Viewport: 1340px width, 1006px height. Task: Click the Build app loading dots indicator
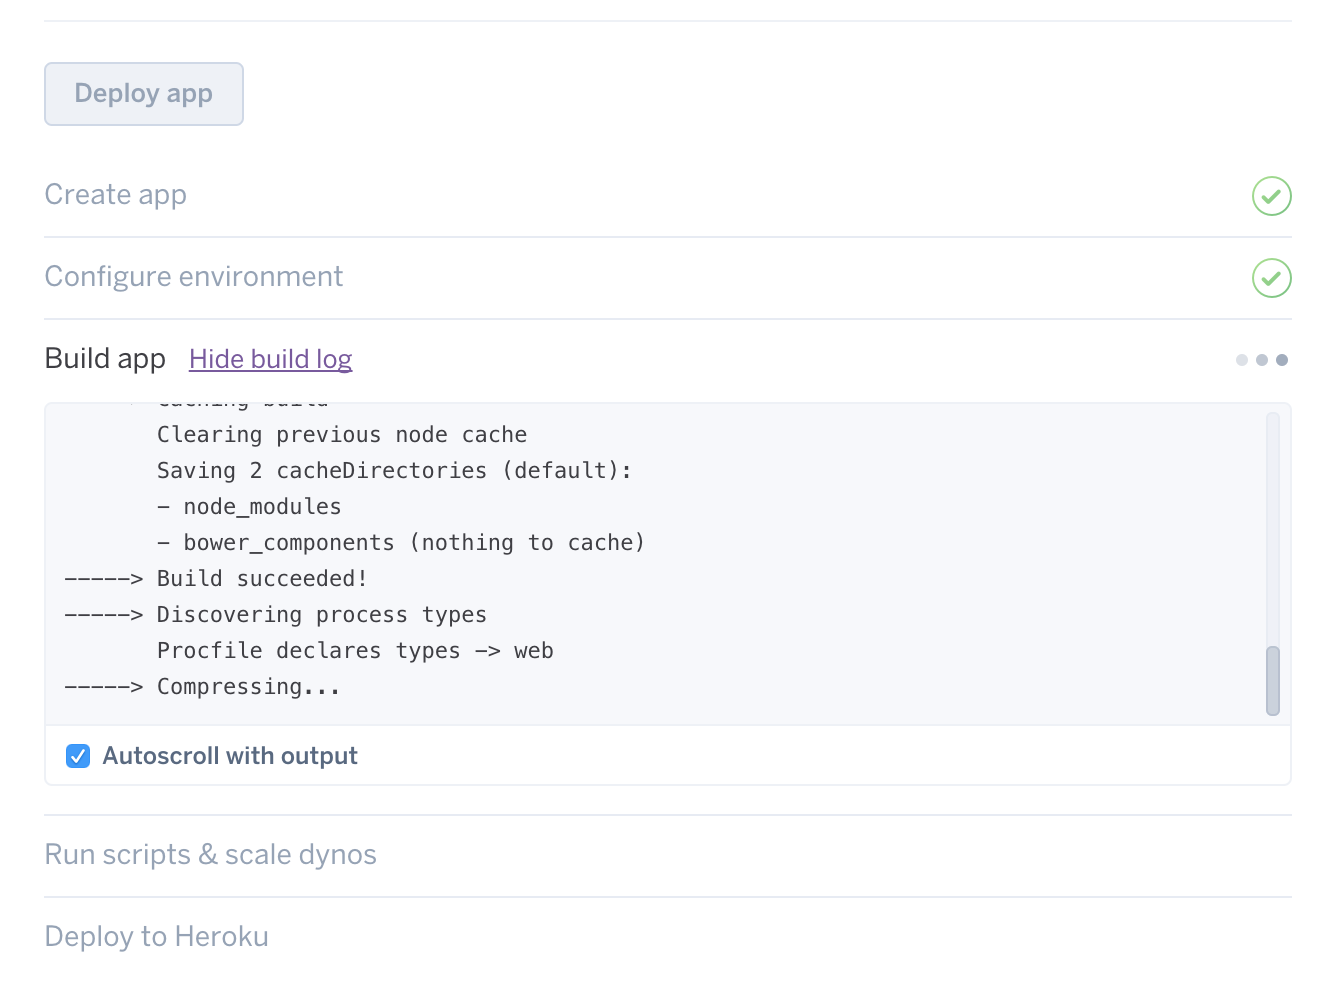(1261, 360)
